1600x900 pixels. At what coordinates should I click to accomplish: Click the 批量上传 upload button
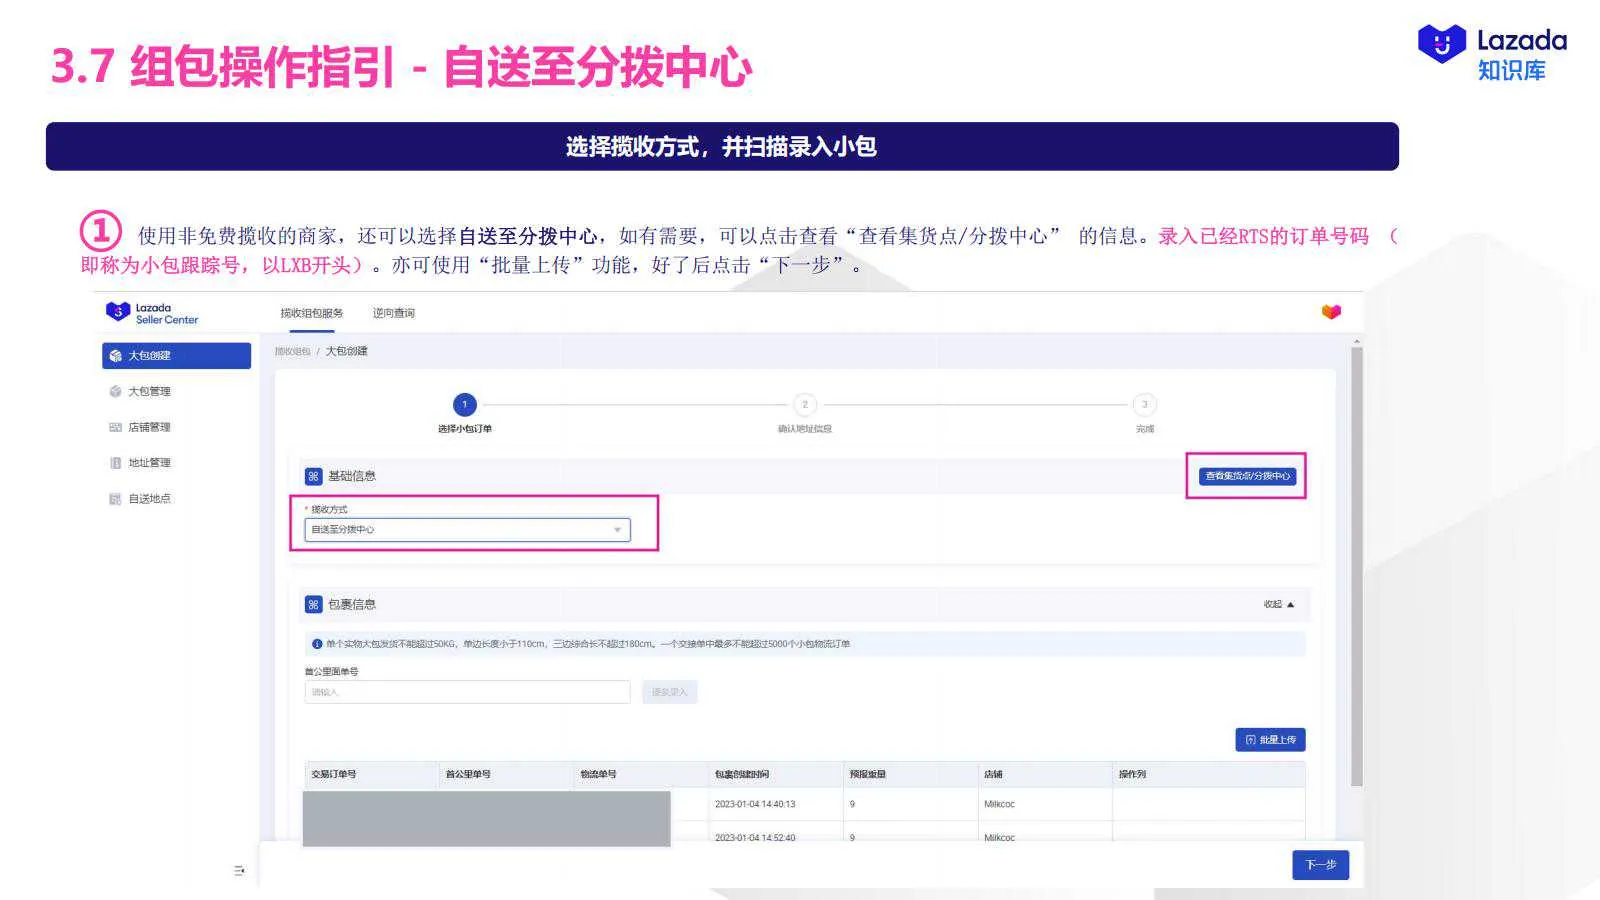click(1268, 739)
